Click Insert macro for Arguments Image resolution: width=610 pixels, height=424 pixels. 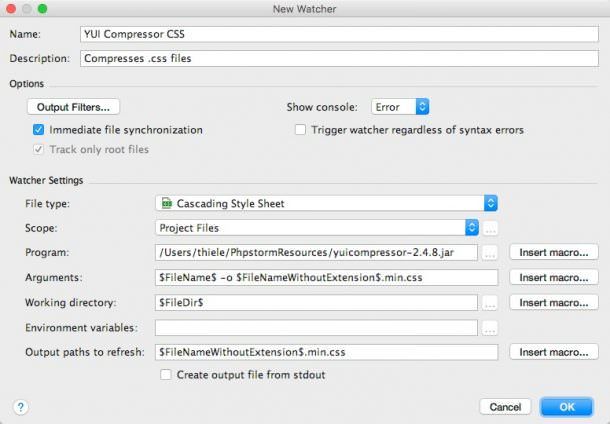pos(554,278)
